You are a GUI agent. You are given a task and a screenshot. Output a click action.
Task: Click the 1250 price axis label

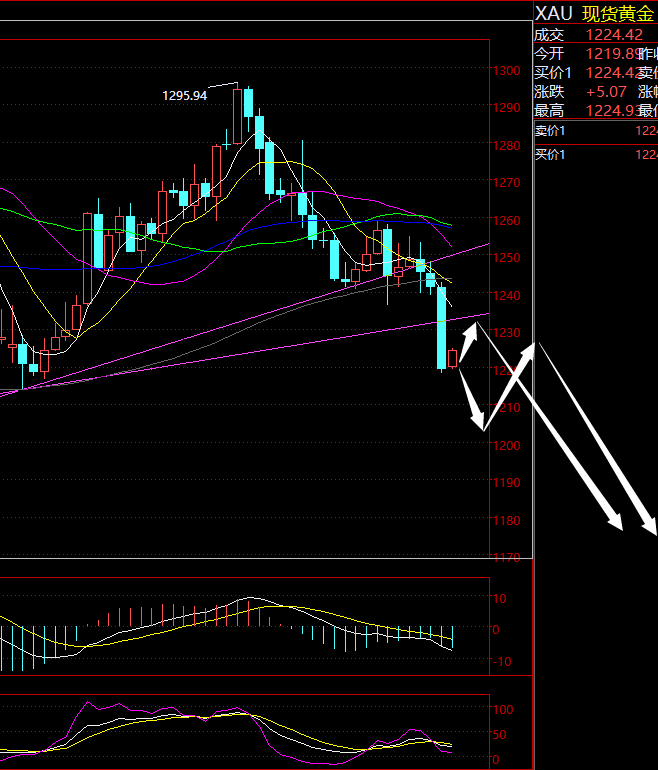[x=506, y=257]
